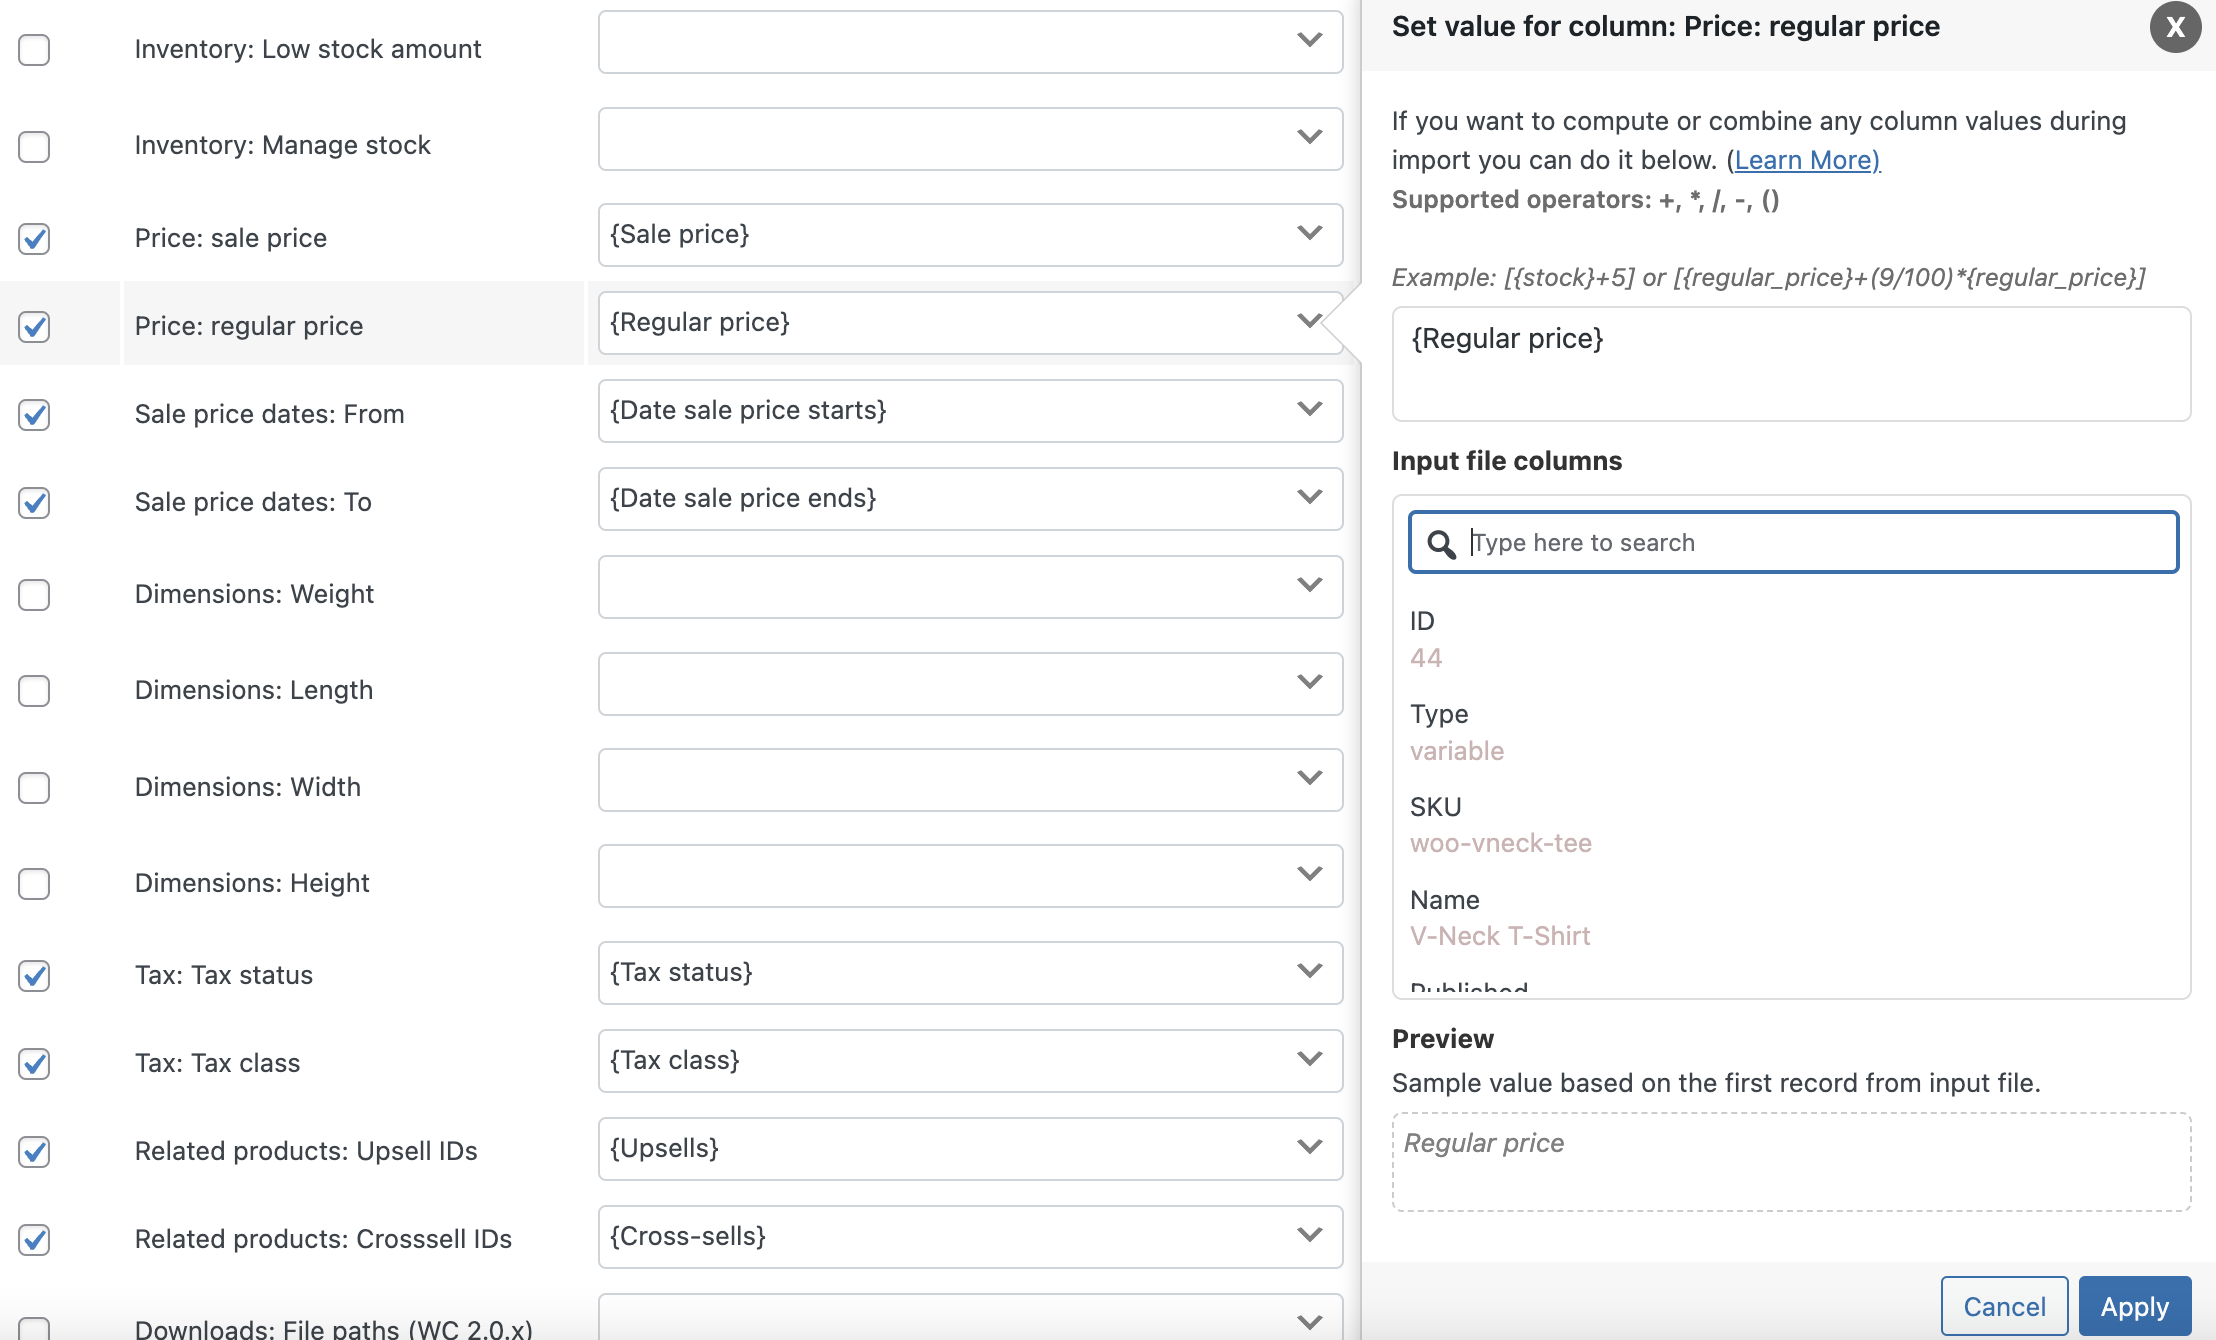Click the Preview sample value box
The height and width of the screenshot is (1340, 2216).
tap(1792, 1162)
